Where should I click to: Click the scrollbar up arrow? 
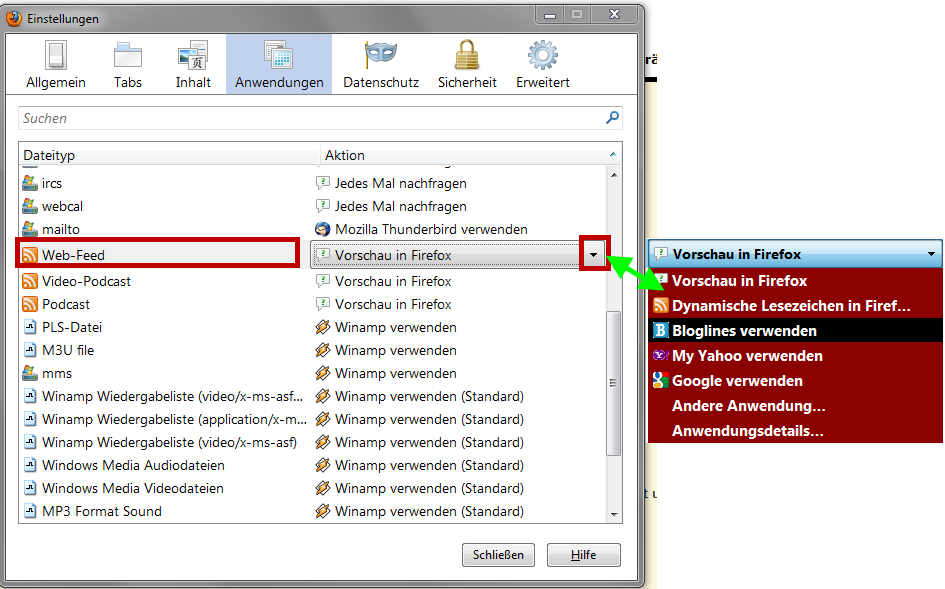[614, 175]
